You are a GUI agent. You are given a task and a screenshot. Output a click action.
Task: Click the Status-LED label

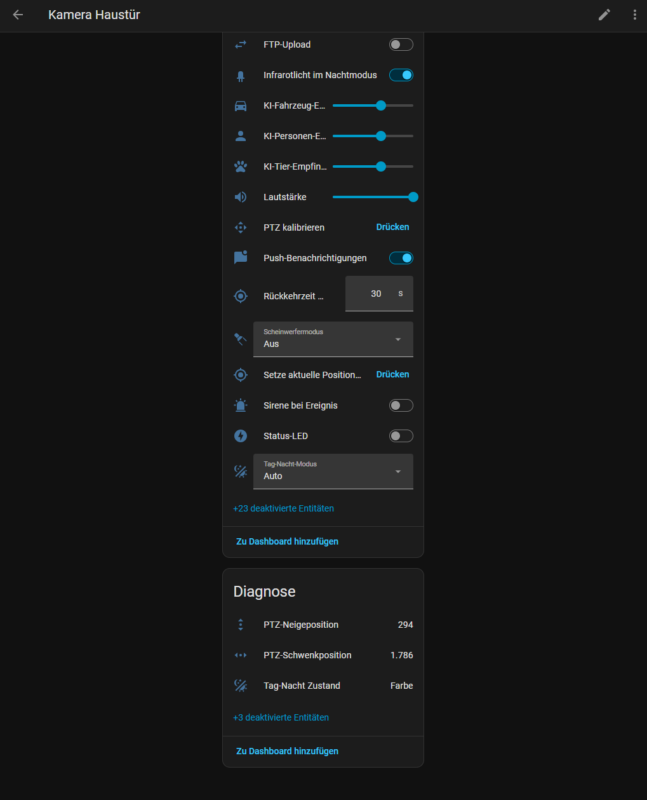[286, 436]
